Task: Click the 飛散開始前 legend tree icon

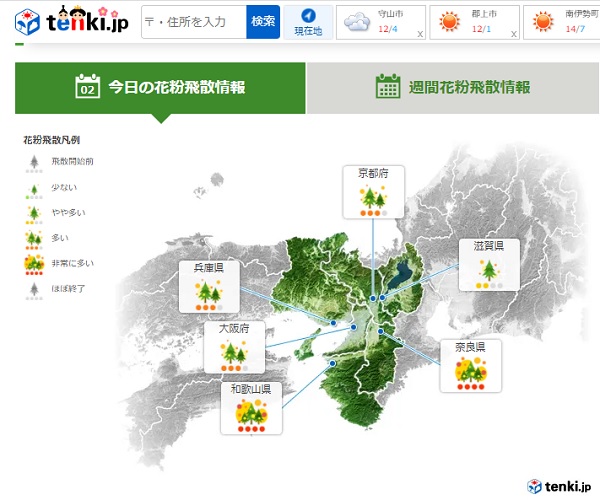Action: pos(35,162)
